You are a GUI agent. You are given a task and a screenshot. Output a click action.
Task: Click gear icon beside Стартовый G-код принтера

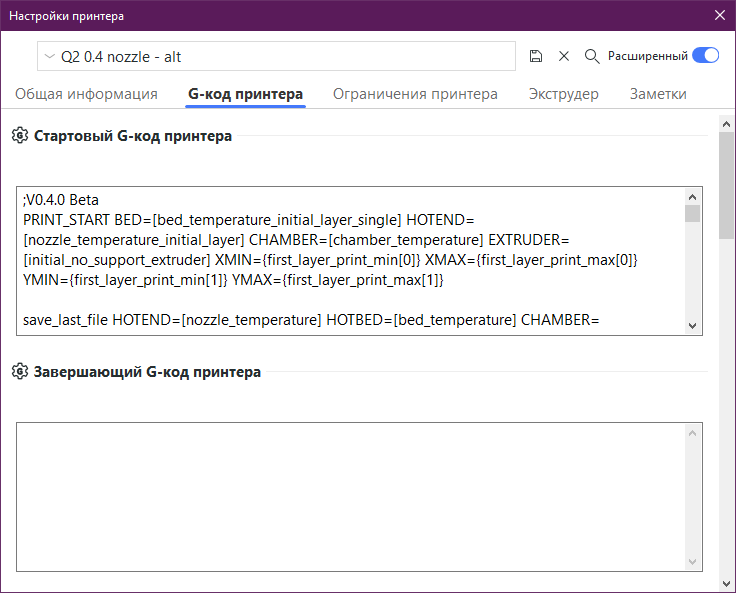(19, 136)
